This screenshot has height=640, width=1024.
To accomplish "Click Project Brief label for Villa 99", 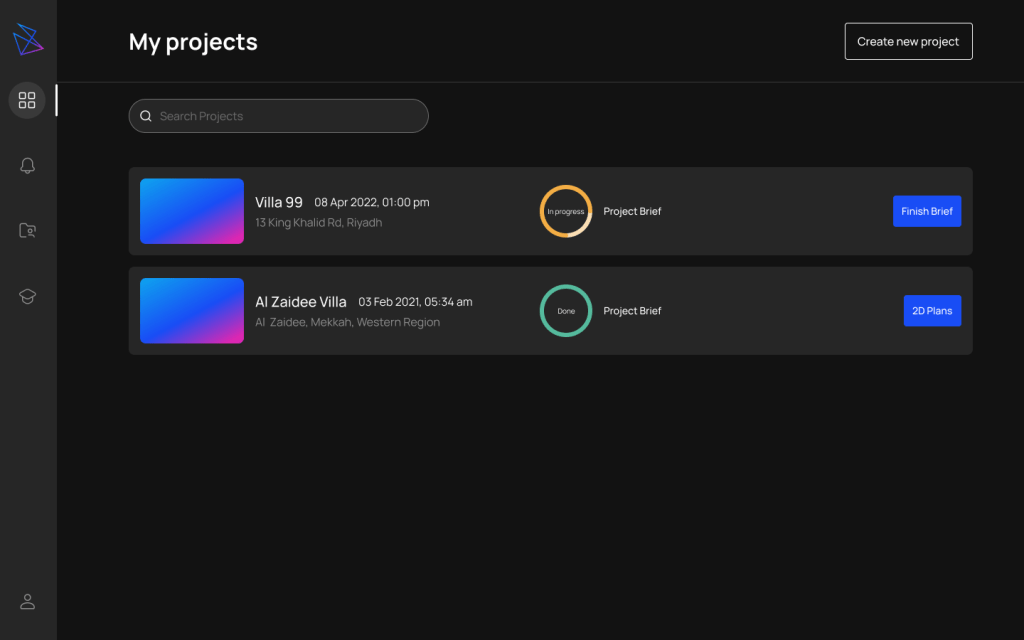I will point(632,211).
